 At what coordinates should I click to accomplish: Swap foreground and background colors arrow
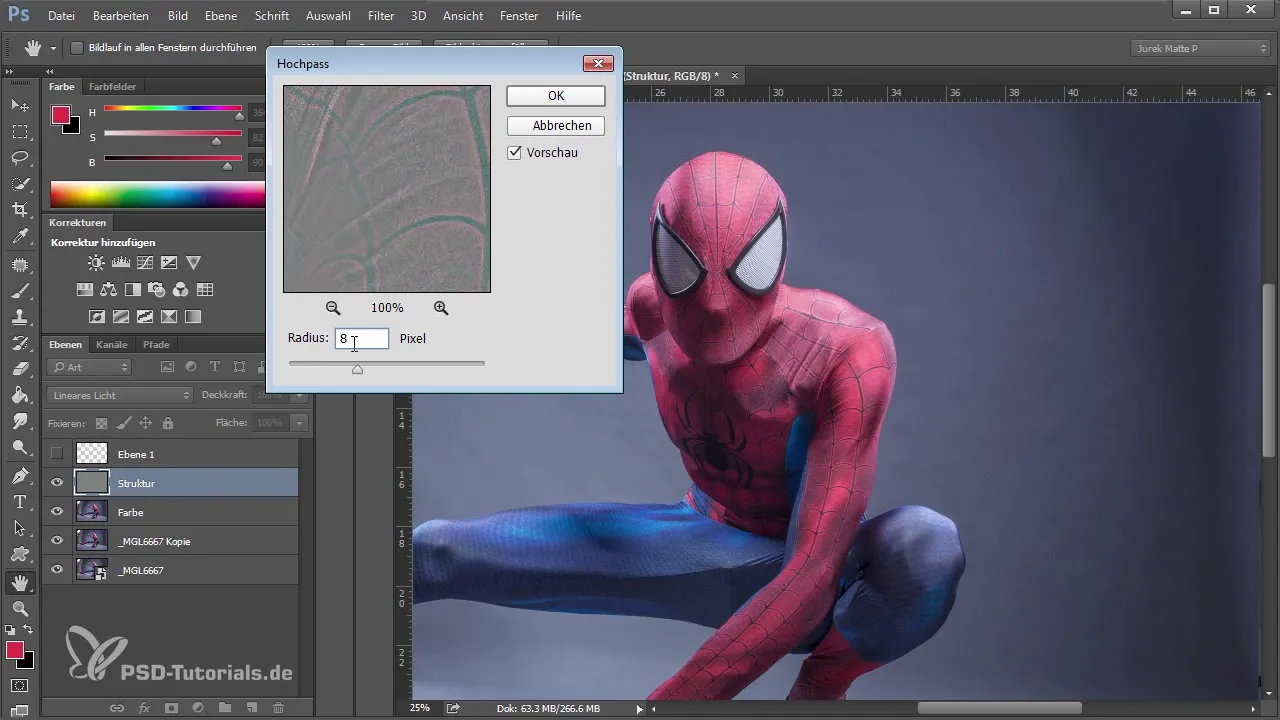pyautogui.click(x=28, y=629)
